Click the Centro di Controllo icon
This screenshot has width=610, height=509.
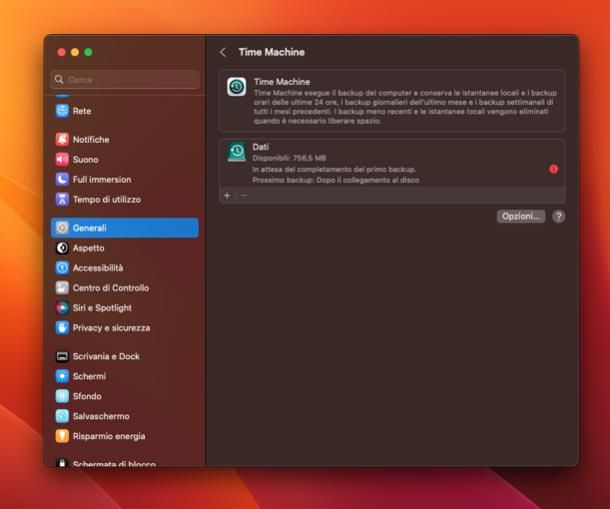62,288
